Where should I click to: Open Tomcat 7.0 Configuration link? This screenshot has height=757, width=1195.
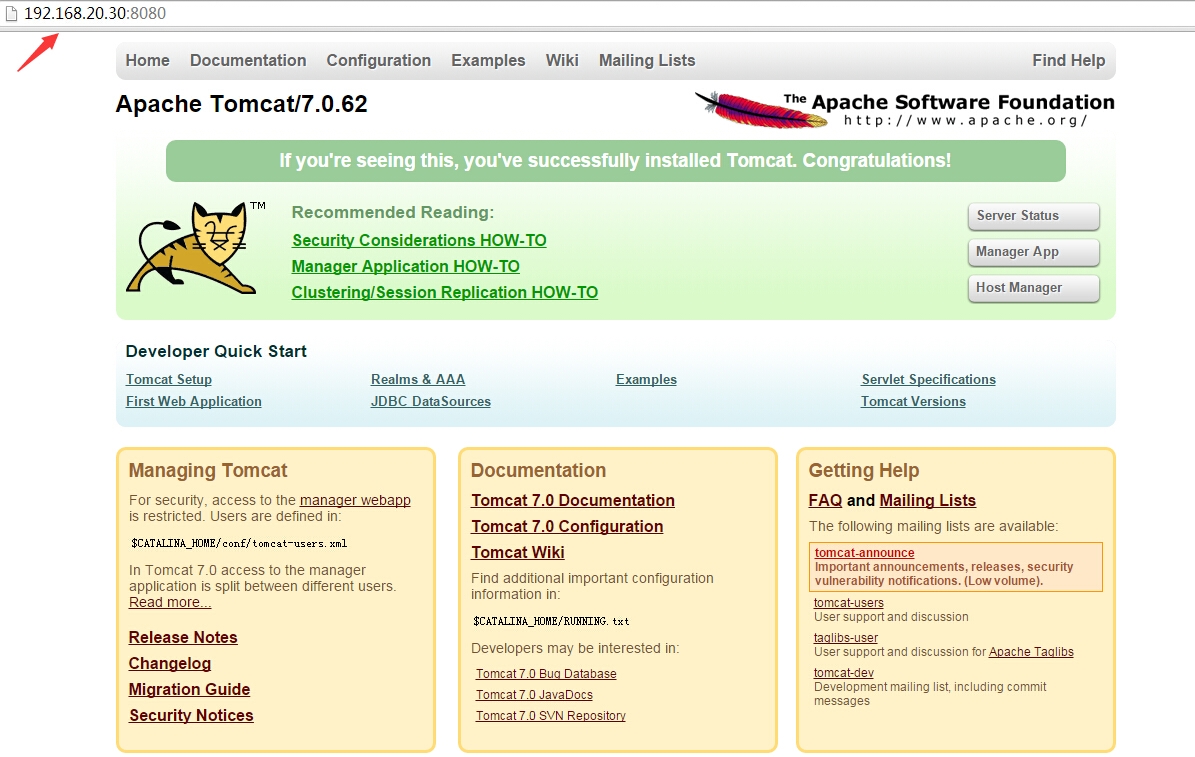click(567, 526)
